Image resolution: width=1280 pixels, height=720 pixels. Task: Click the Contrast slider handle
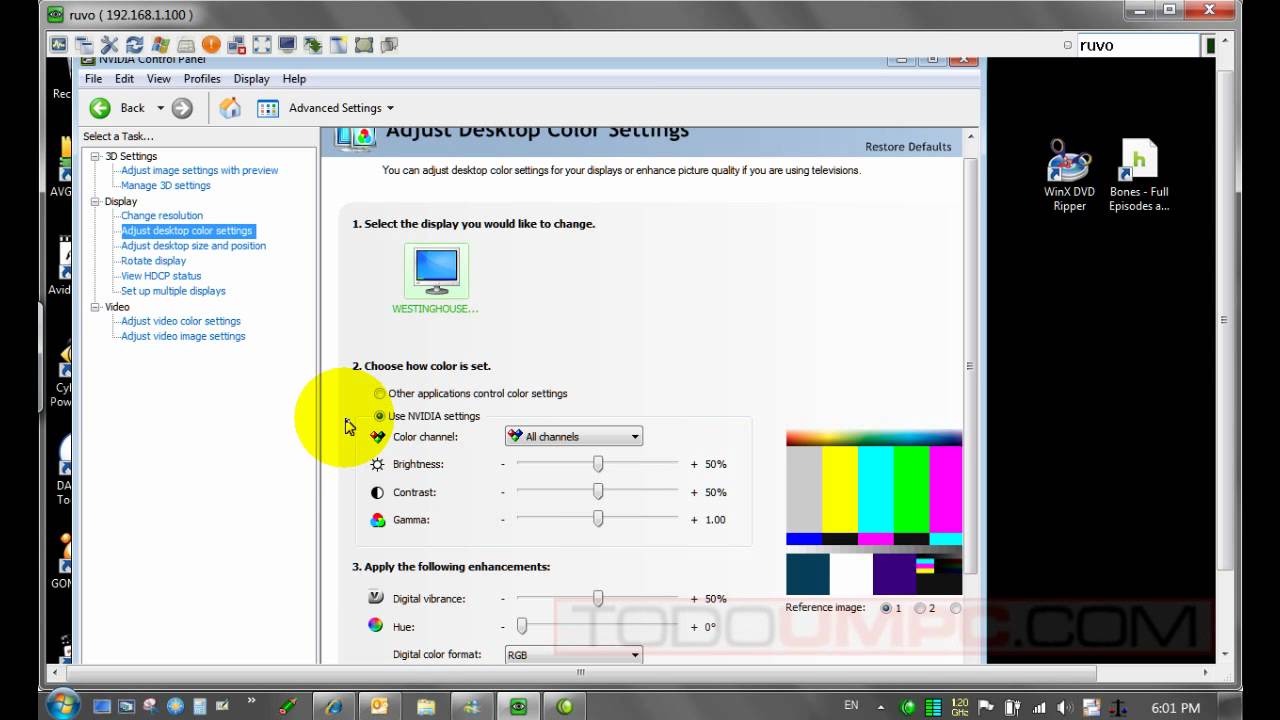pyautogui.click(x=598, y=492)
